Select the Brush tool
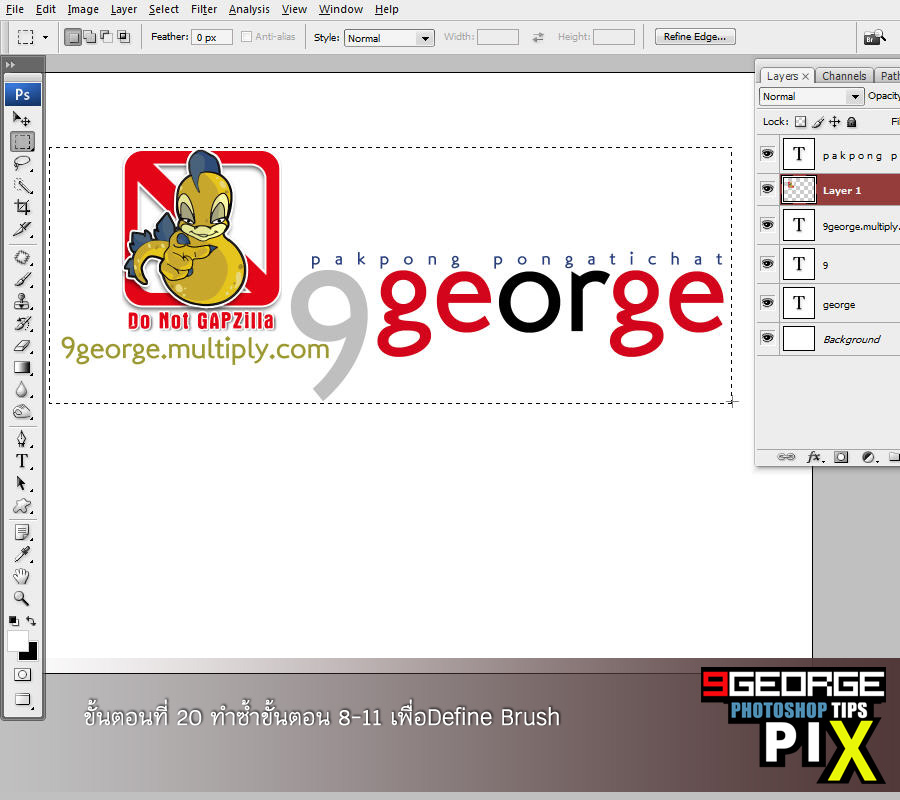Image resolution: width=900 pixels, height=800 pixels. coord(22,279)
